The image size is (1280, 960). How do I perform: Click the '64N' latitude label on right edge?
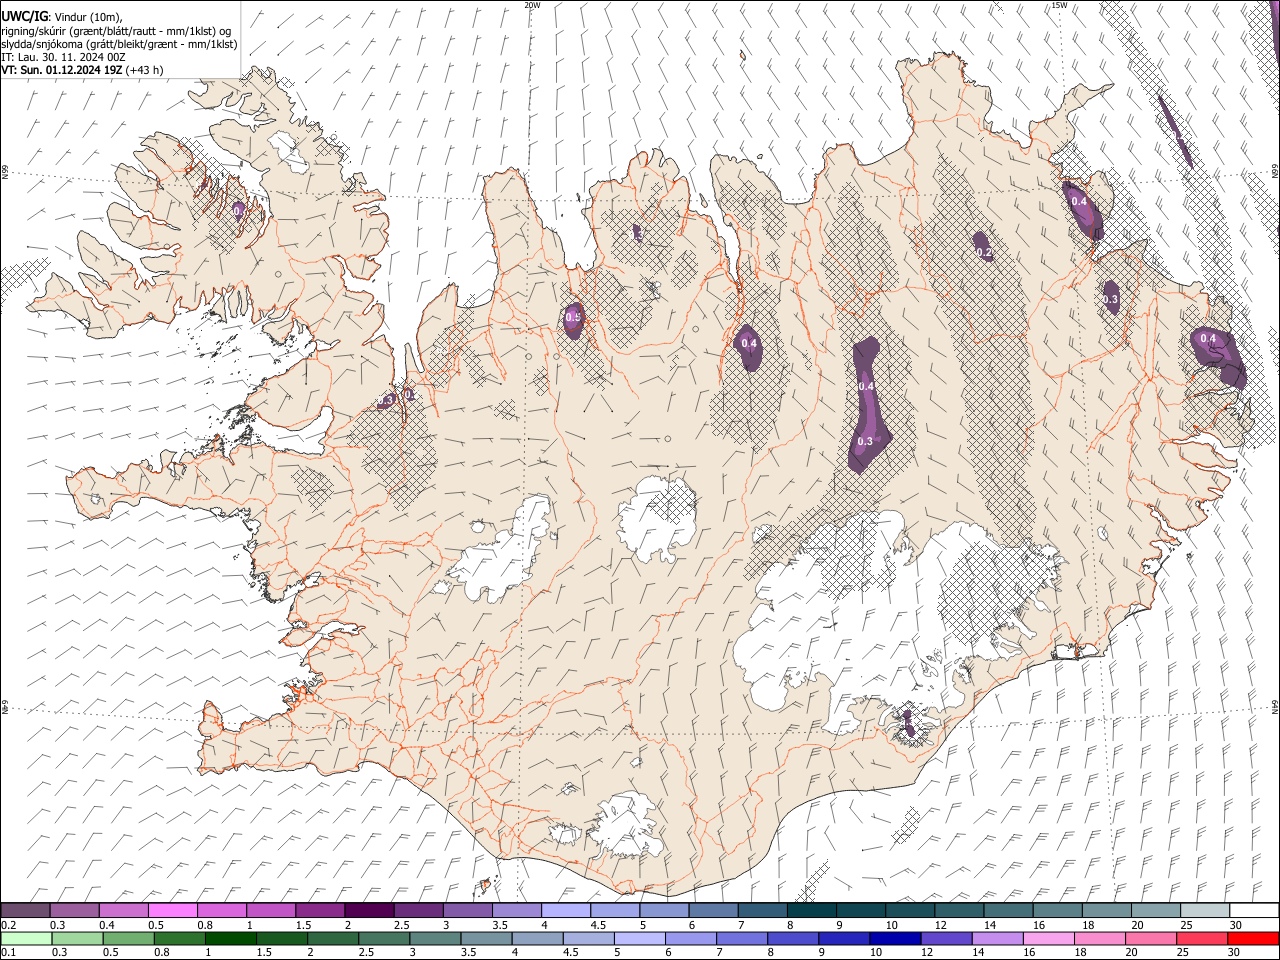click(x=1275, y=706)
